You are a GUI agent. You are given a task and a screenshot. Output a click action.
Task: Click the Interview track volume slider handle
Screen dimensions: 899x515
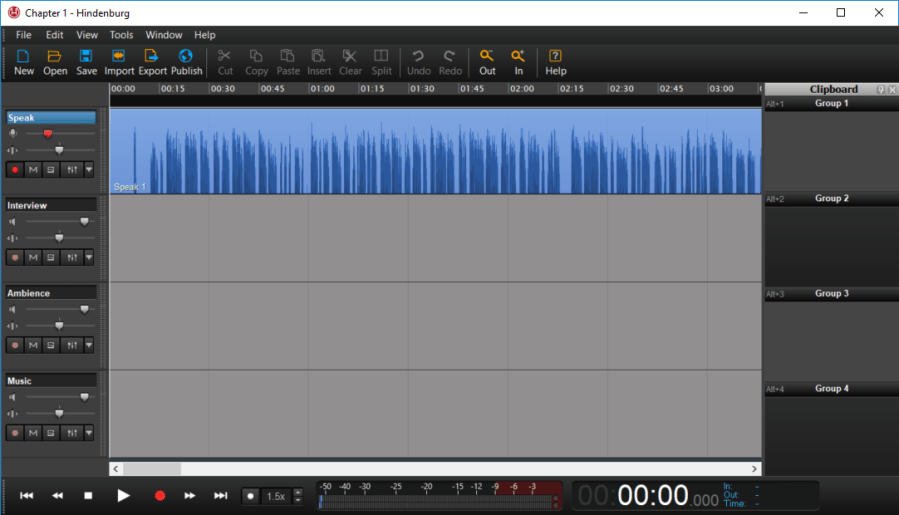point(84,222)
